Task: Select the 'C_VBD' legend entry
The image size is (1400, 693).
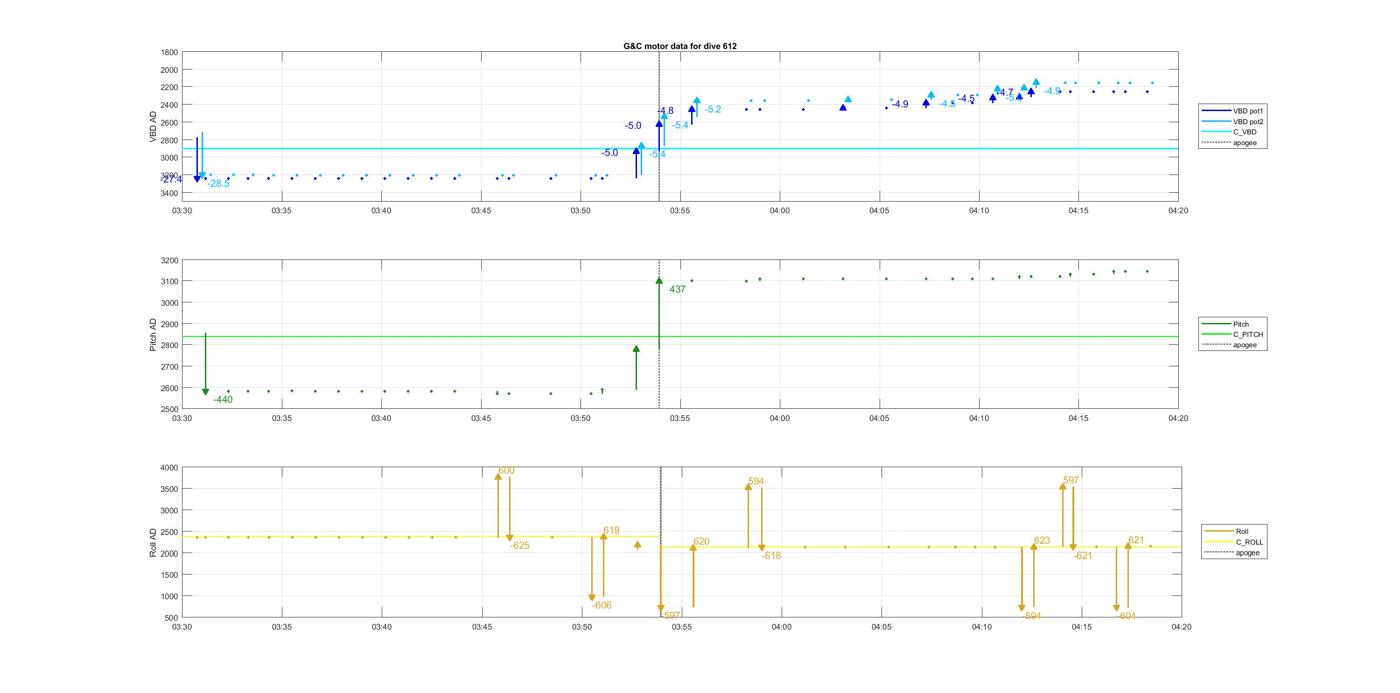Action: [x=1244, y=132]
